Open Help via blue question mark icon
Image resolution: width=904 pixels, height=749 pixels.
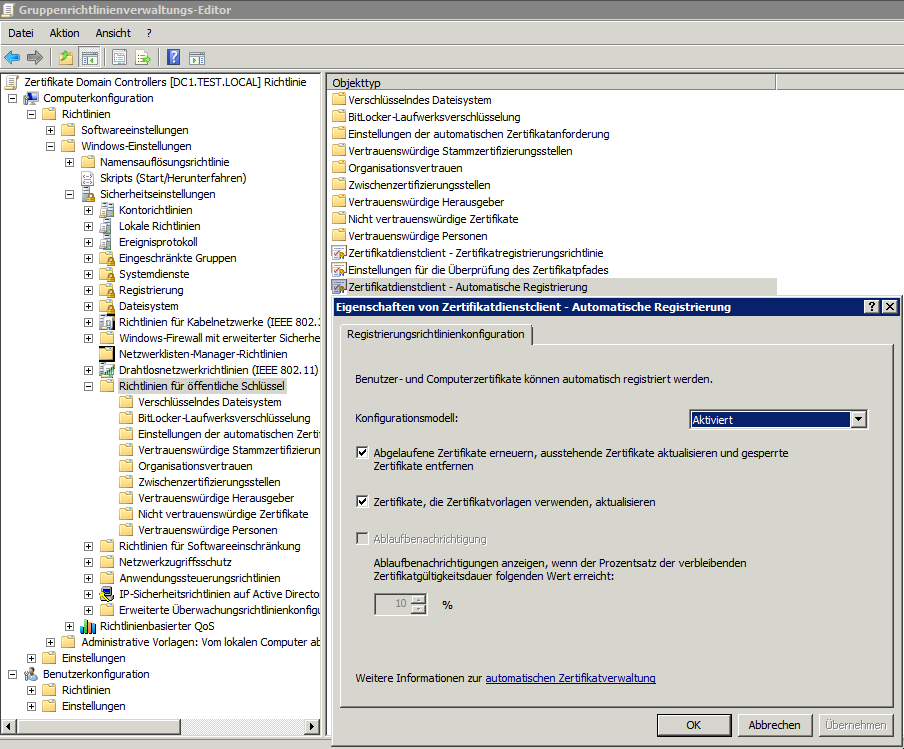click(173, 57)
